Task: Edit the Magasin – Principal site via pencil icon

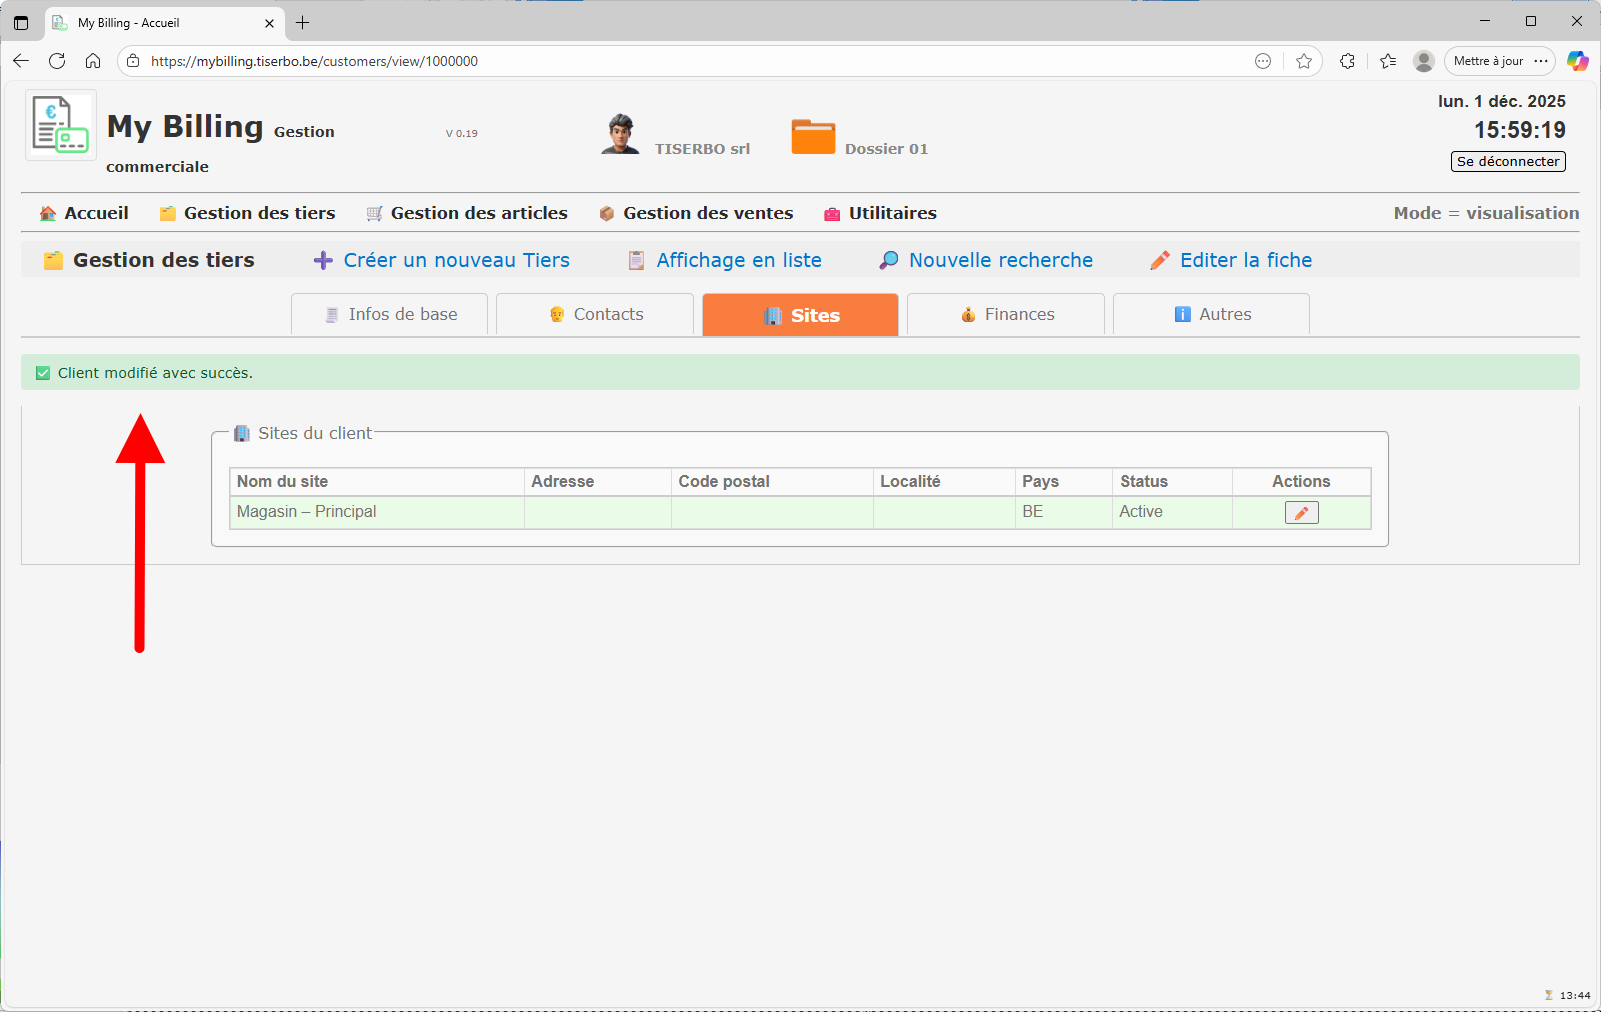Action: click(1300, 511)
